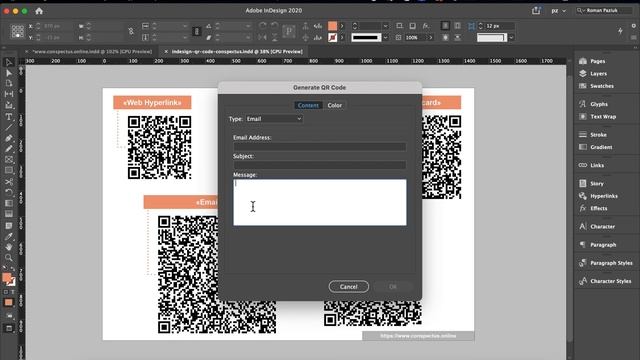Click the dimmed OK button in the dialog

393,287
